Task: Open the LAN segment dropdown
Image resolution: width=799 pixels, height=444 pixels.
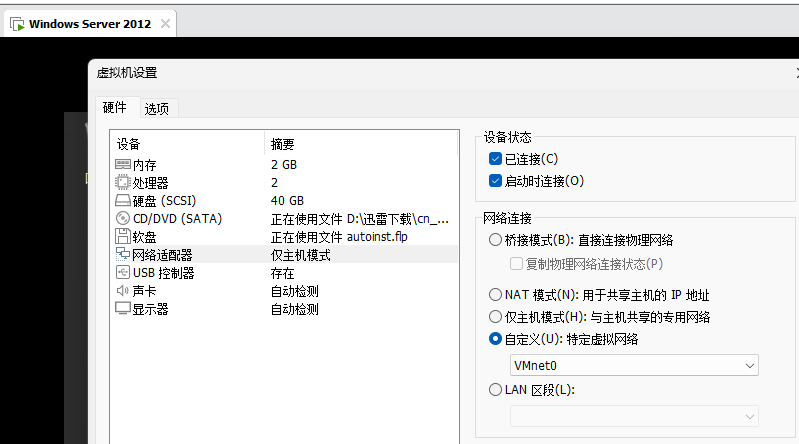Action: pos(634,416)
